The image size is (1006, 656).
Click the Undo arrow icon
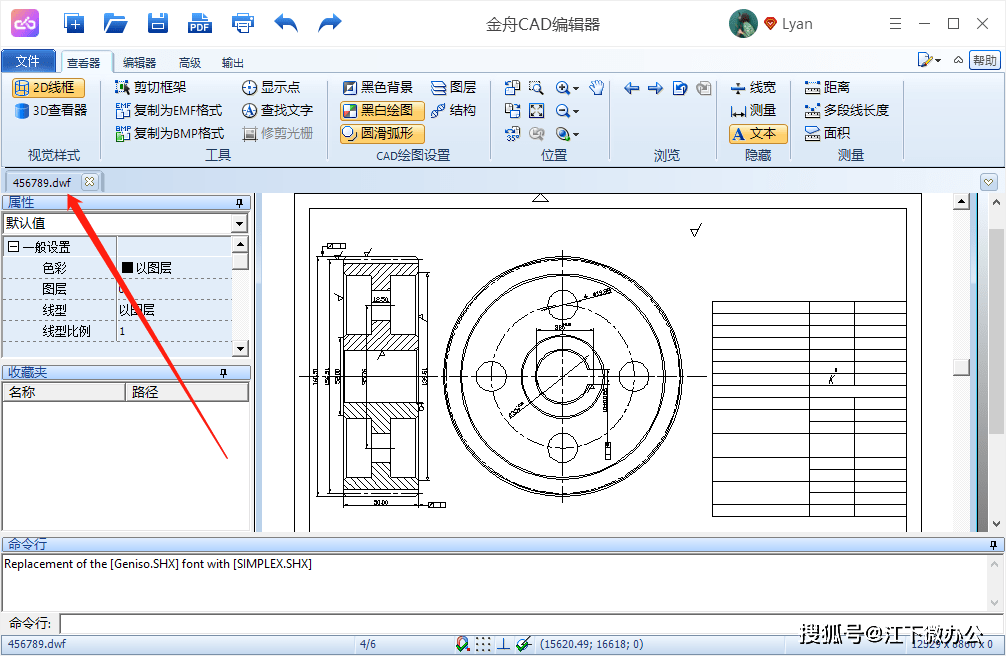click(286, 24)
